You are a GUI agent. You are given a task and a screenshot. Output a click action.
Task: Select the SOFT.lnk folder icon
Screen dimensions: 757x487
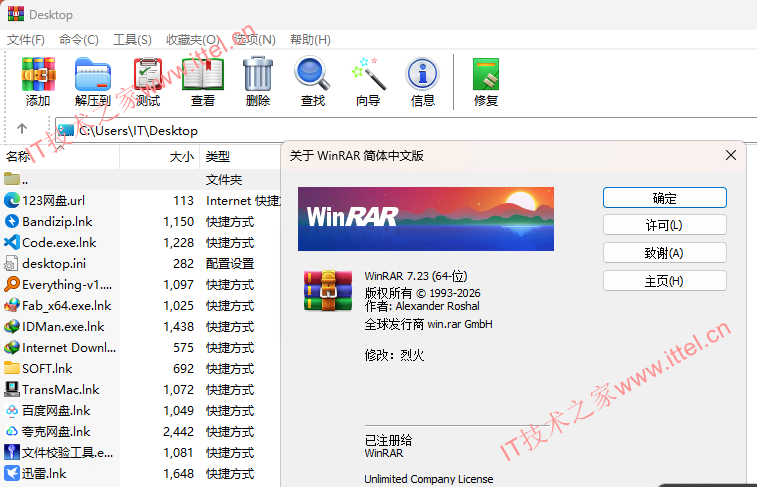click(12, 368)
